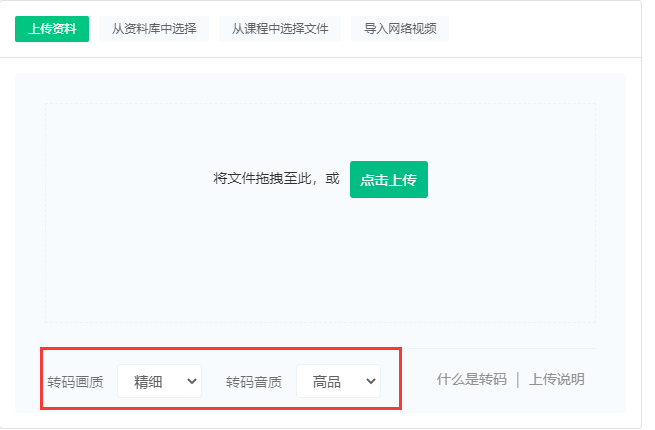Click the 转码音质 label text
655x430 pixels.
(x=254, y=382)
